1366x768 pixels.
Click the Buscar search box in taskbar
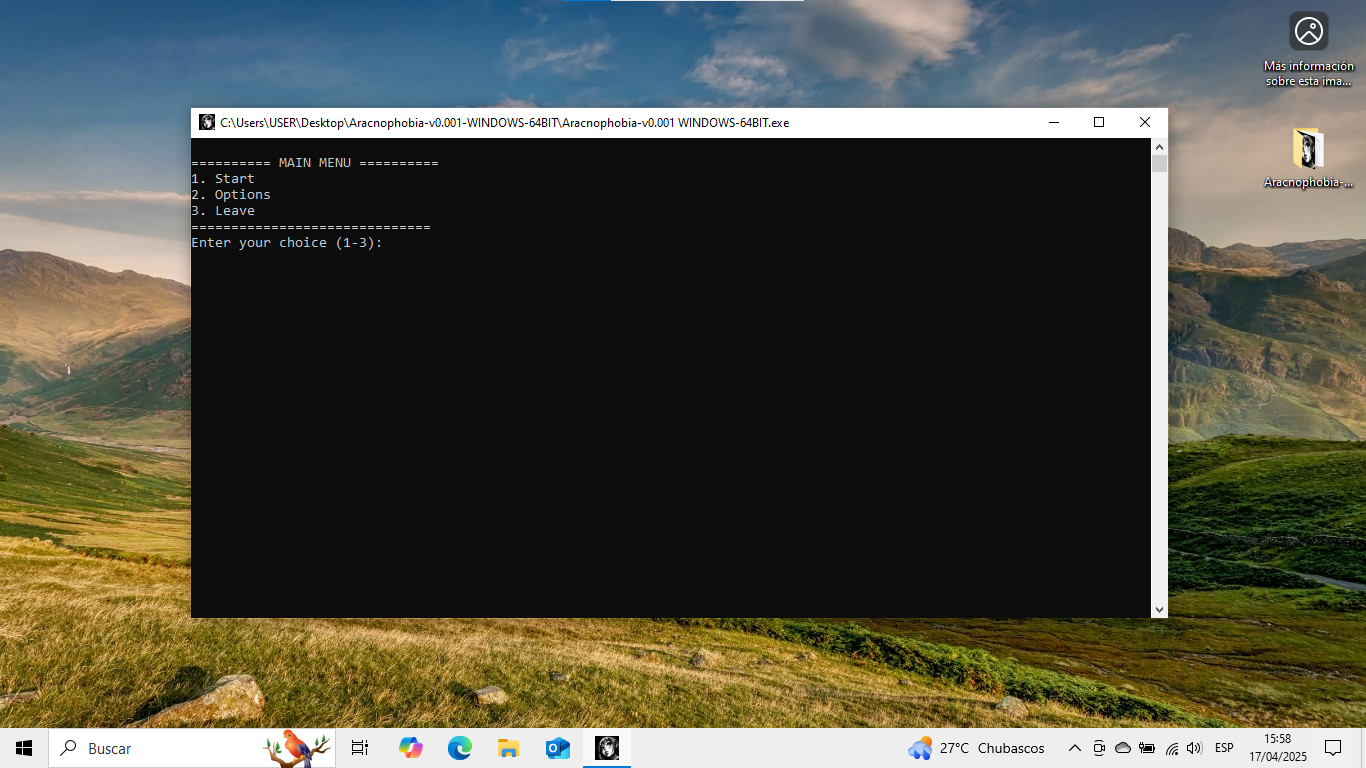192,748
